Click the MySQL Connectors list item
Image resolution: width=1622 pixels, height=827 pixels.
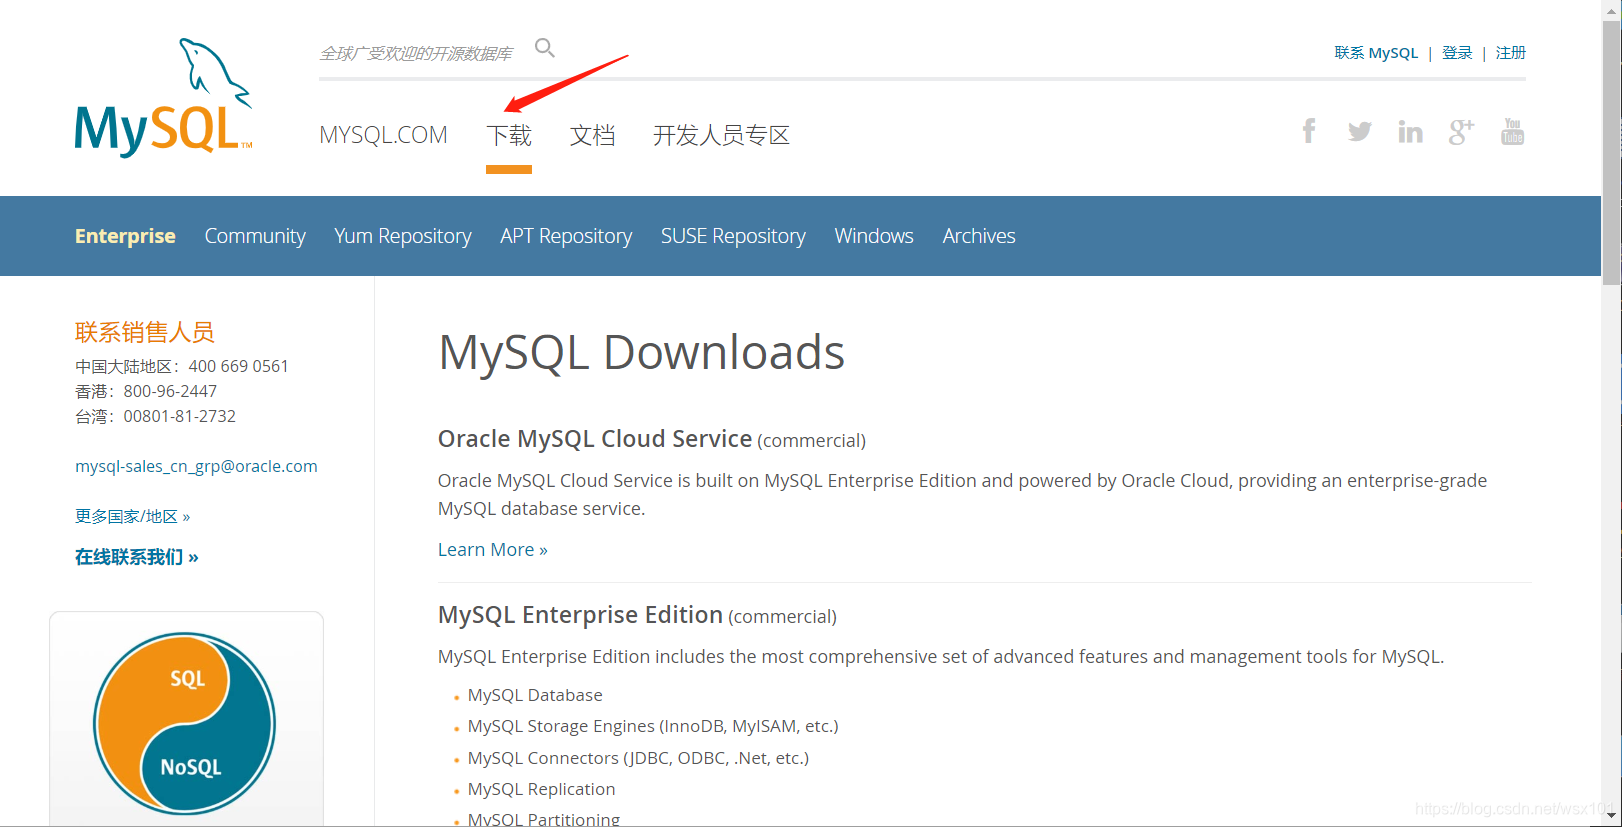[638, 758]
